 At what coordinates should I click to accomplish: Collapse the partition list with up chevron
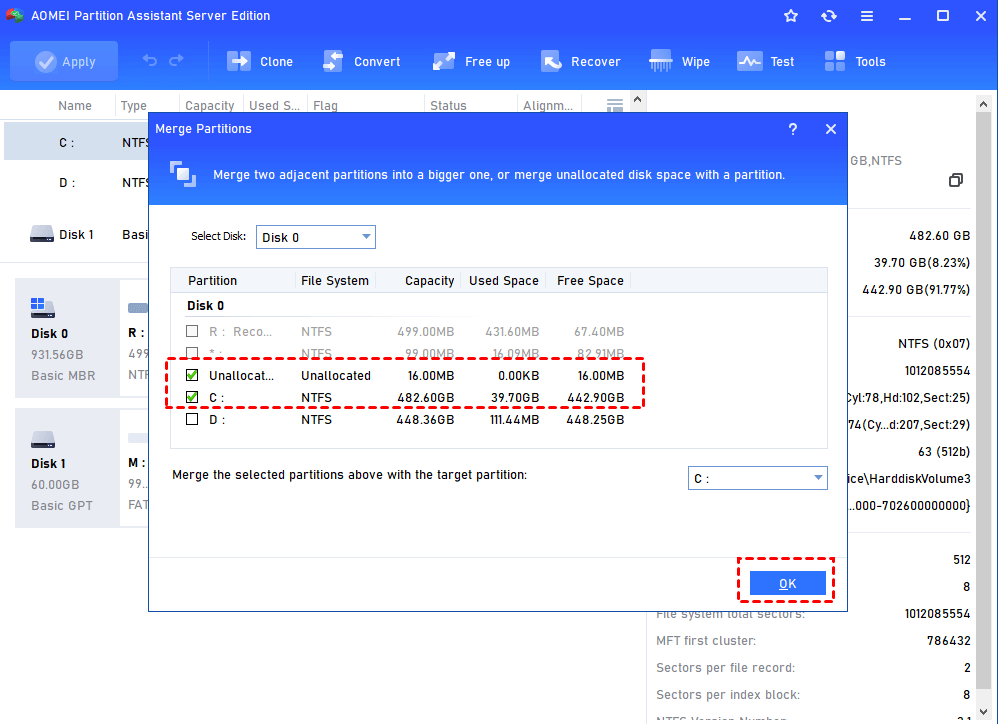pos(637,100)
